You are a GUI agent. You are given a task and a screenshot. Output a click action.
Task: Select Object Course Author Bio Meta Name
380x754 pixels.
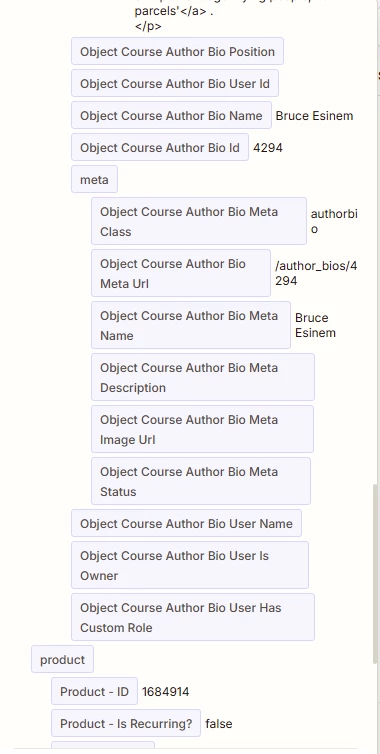(x=191, y=325)
